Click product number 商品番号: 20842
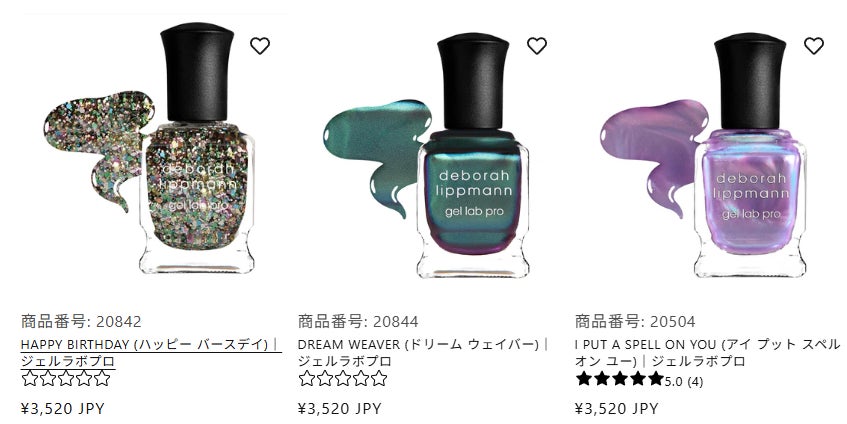This screenshot has width=847, height=424. 81,321
